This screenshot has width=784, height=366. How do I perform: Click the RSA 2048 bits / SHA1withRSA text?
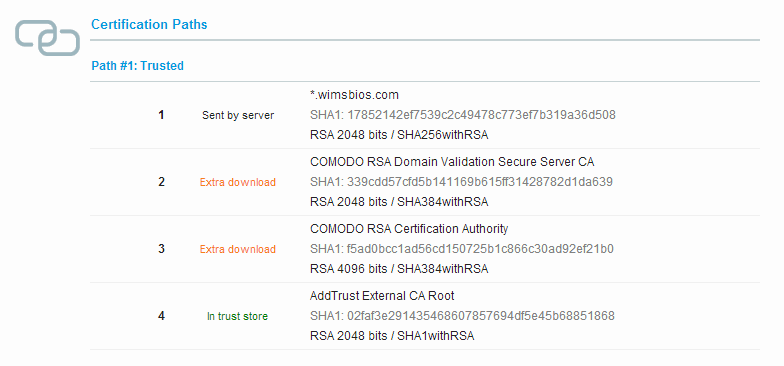click(x=392, y=336)
